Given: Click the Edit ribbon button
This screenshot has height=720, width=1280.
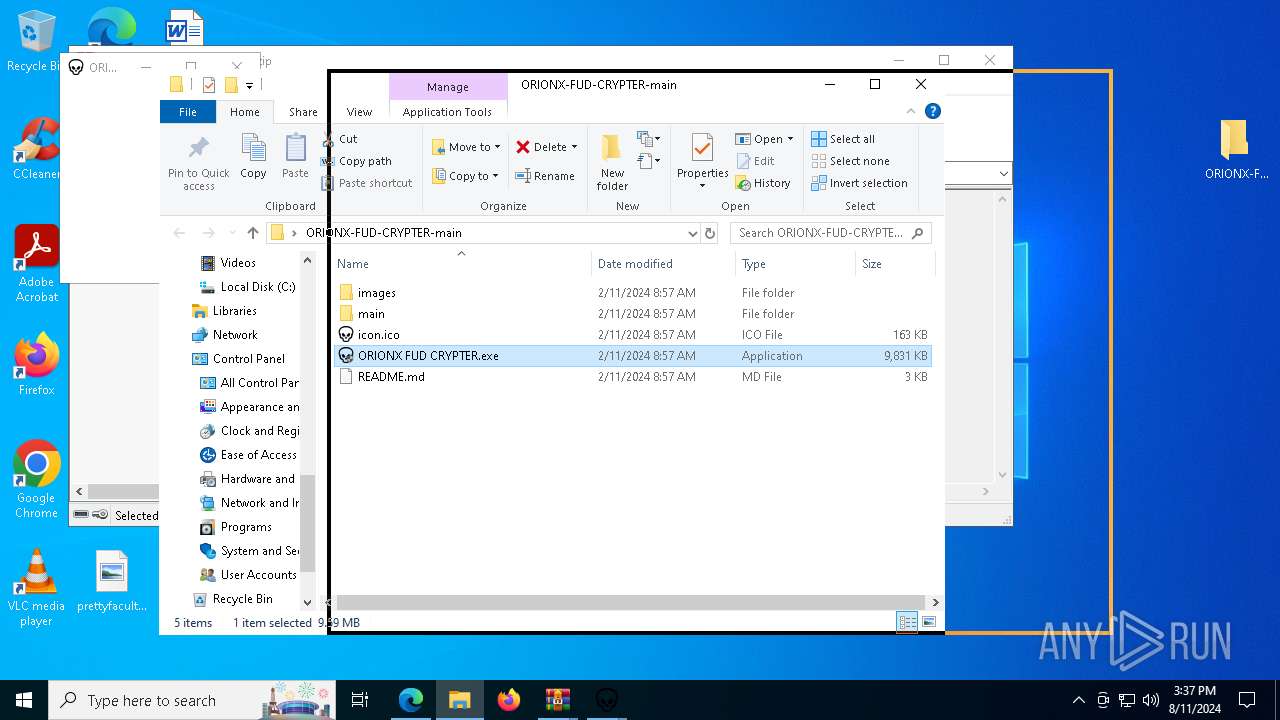Looking at the screenshot, I should [755, 161].
